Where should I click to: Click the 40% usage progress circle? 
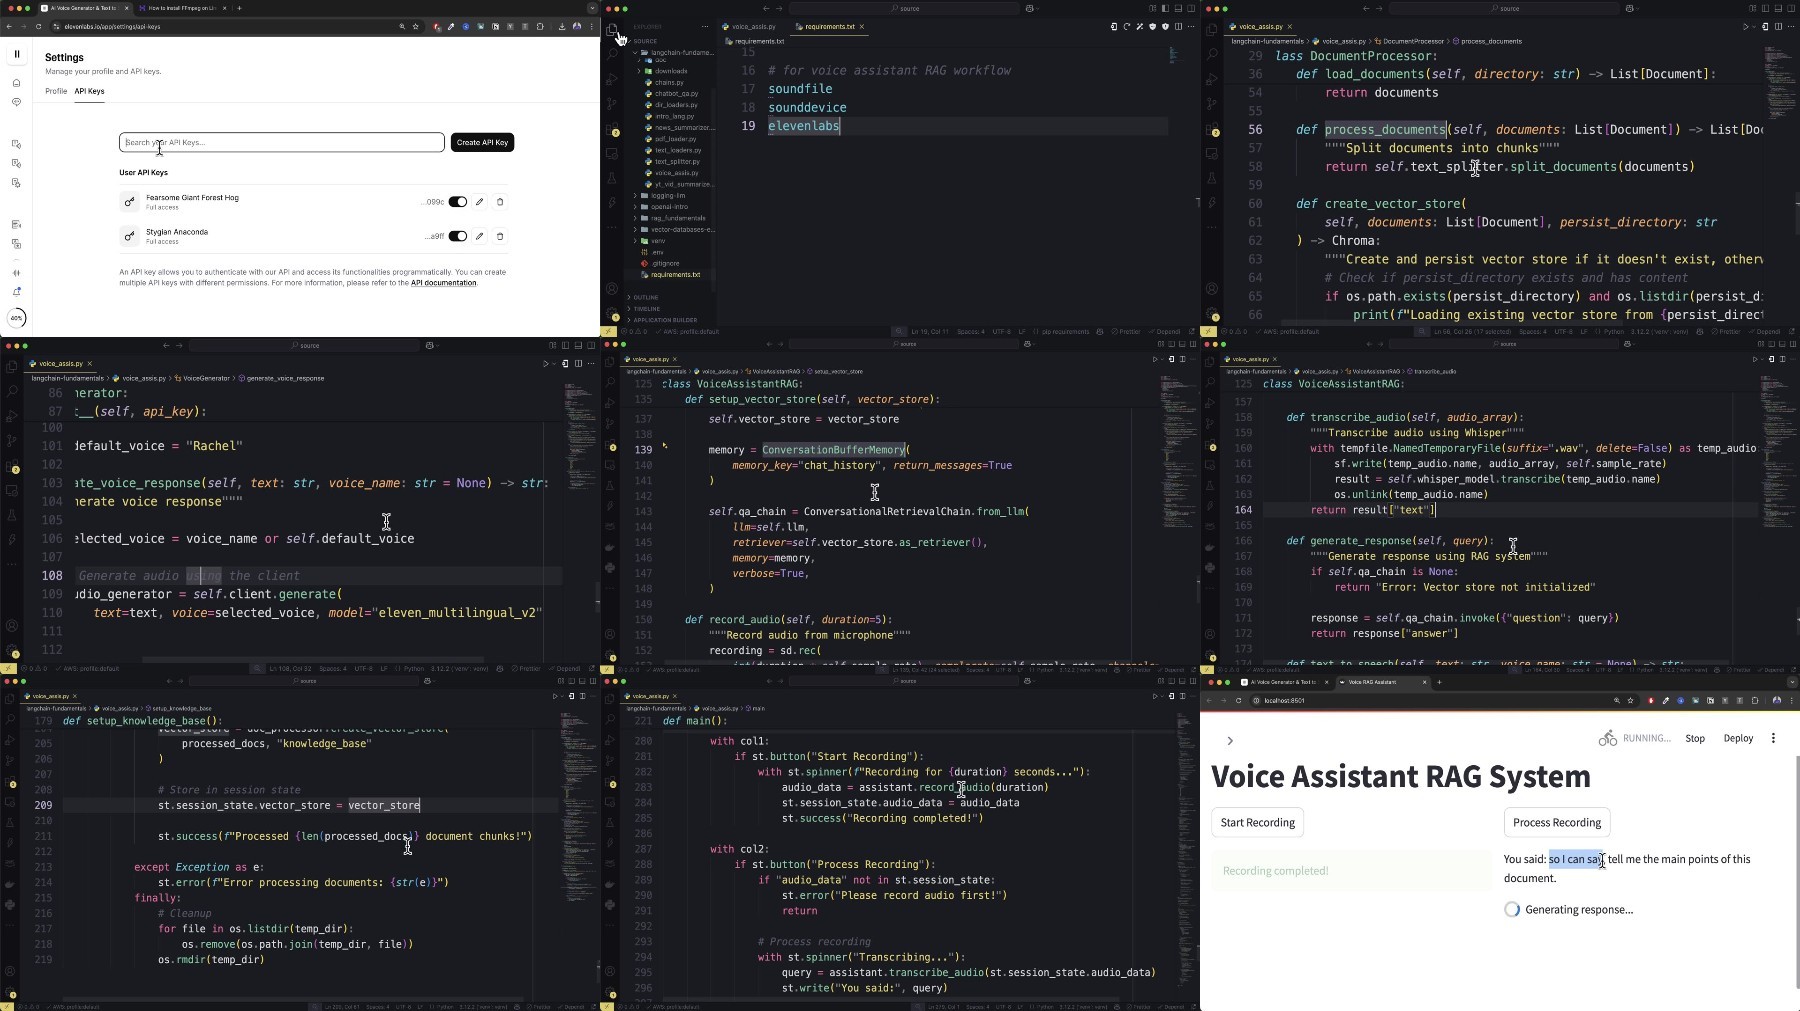[16, 318]
